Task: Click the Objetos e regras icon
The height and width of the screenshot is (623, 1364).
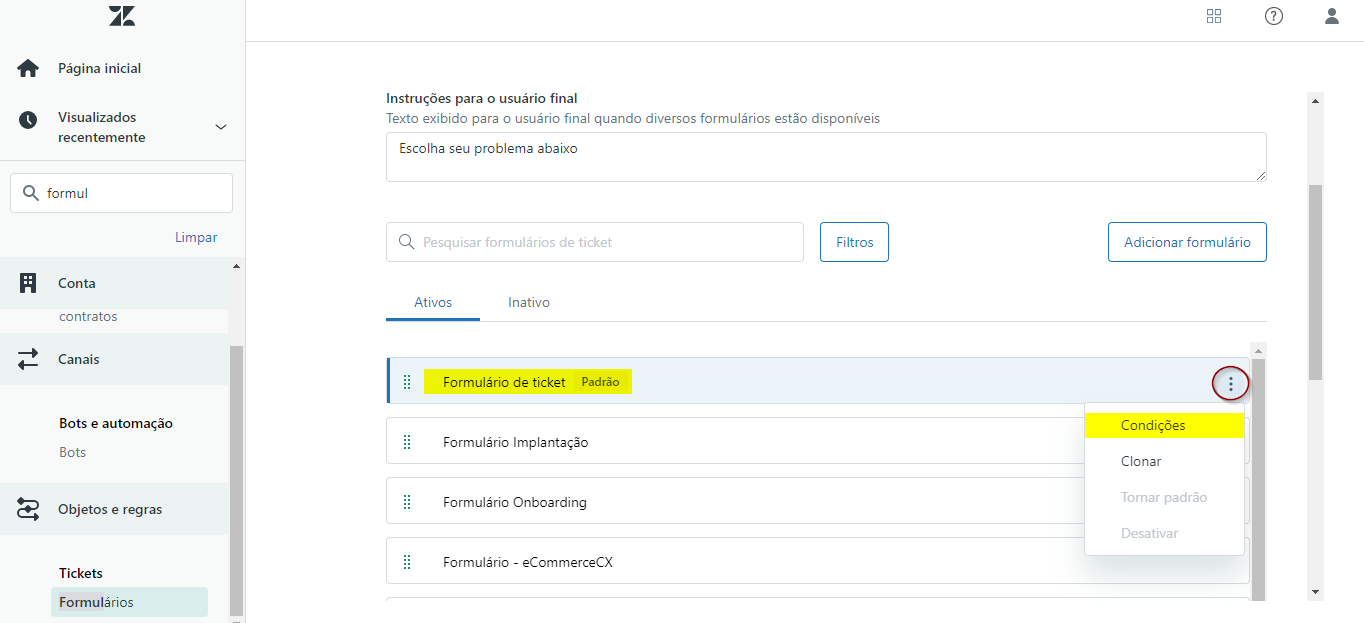Action: click(28, 509)
